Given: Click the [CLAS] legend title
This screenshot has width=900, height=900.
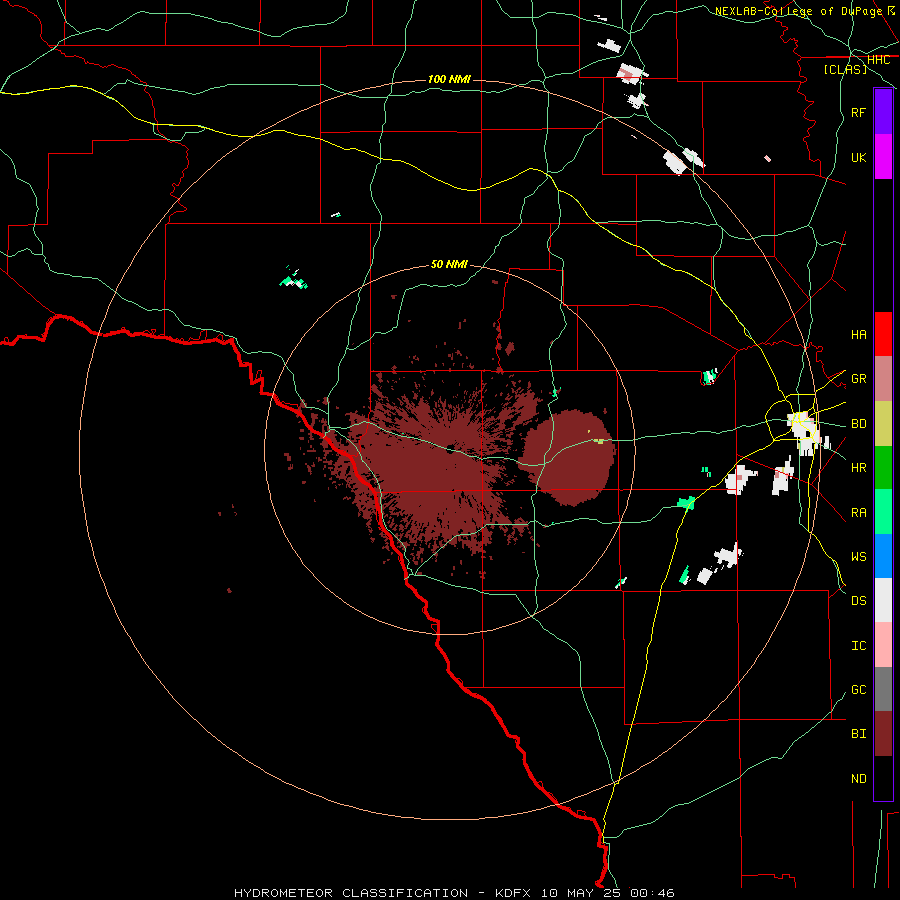Looking at the screenshot, I should coord(845,70).
